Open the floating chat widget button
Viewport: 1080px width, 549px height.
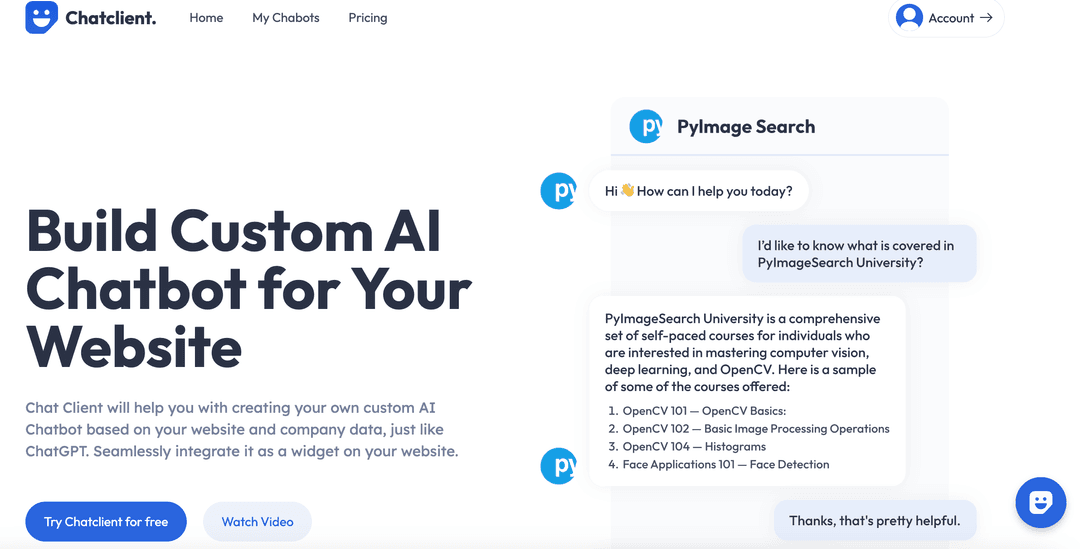[1040, 502]
